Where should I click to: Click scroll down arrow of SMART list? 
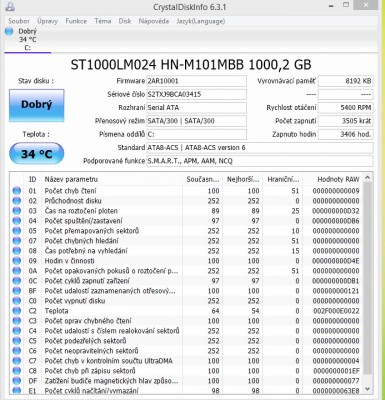pyautogui.click(x=367, y=388)
